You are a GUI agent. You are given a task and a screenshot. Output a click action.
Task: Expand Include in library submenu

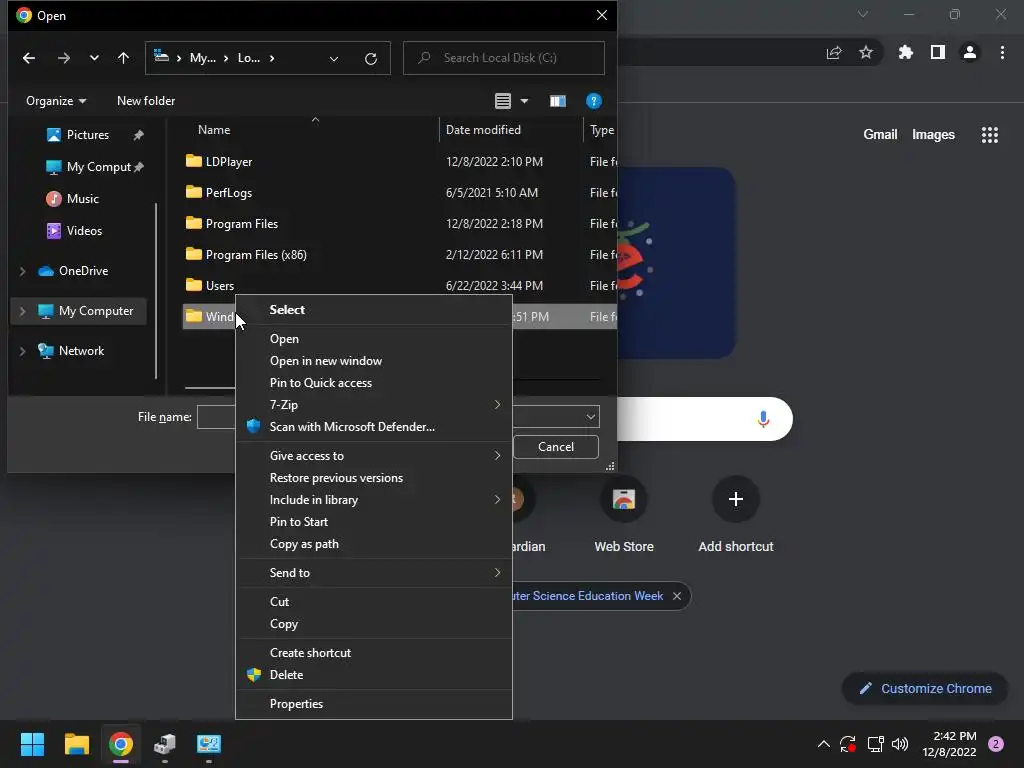click(x=374, y=500)
